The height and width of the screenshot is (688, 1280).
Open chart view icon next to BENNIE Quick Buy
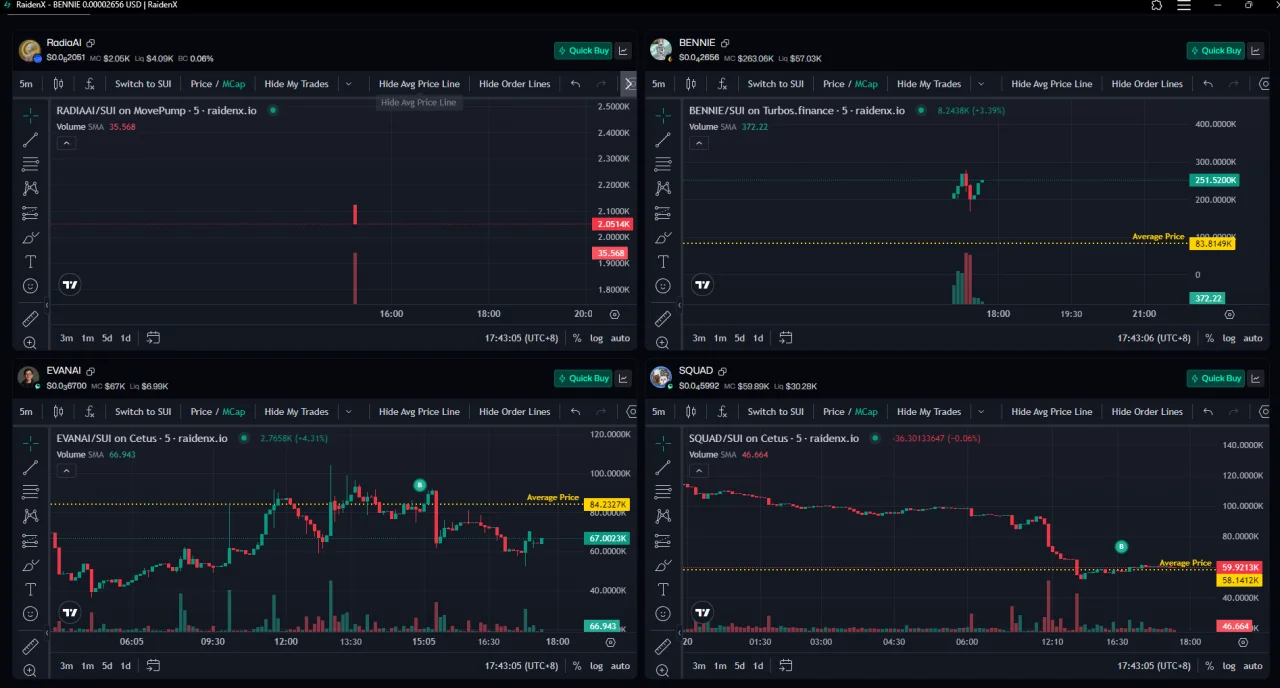(1256, 50)
